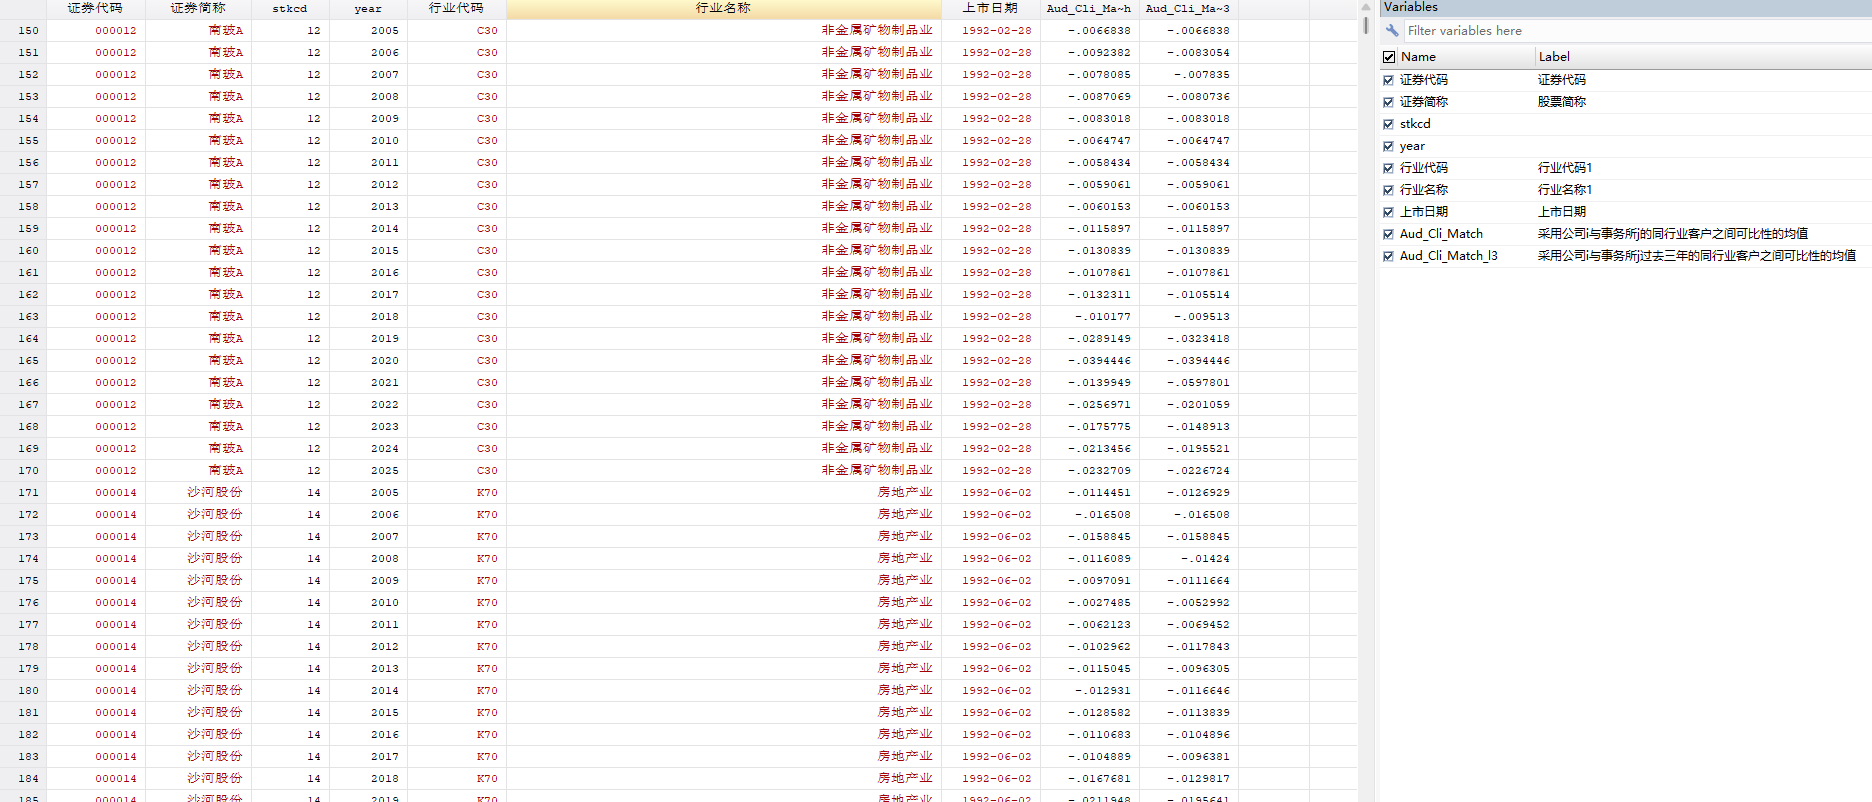The image size is (1872, 802).
Task: Select variable name stkcd in Variables list
Action: 1415,124
